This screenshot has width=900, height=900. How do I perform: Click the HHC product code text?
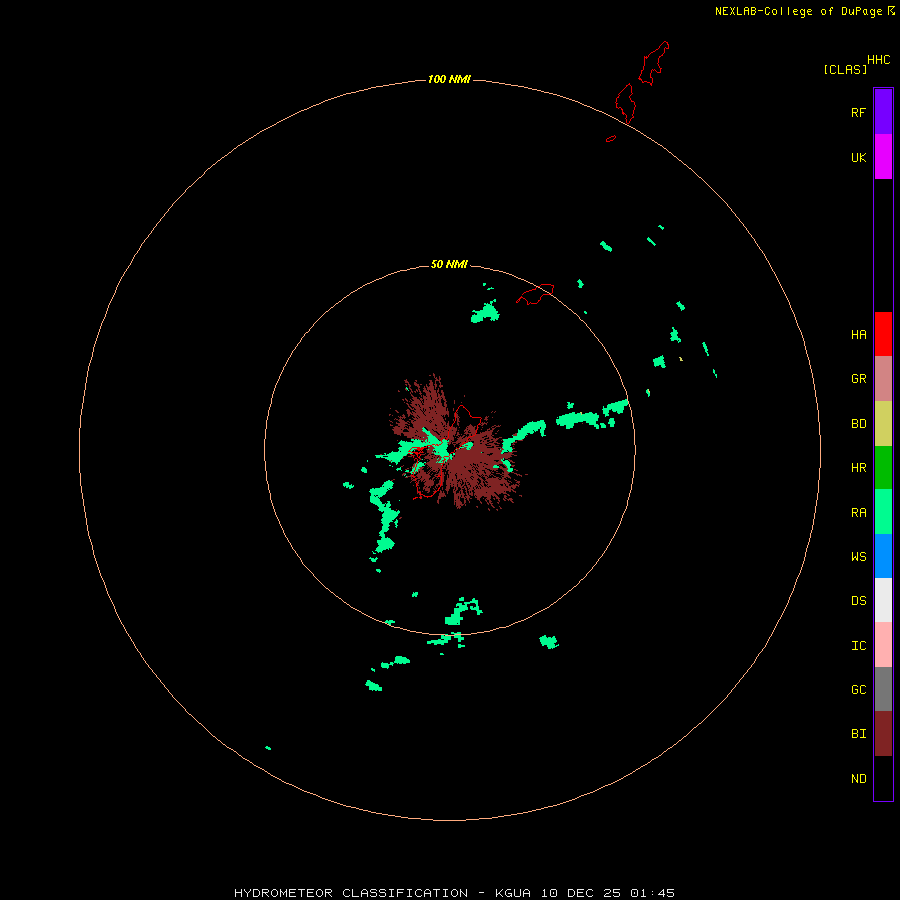coord(878,60)
